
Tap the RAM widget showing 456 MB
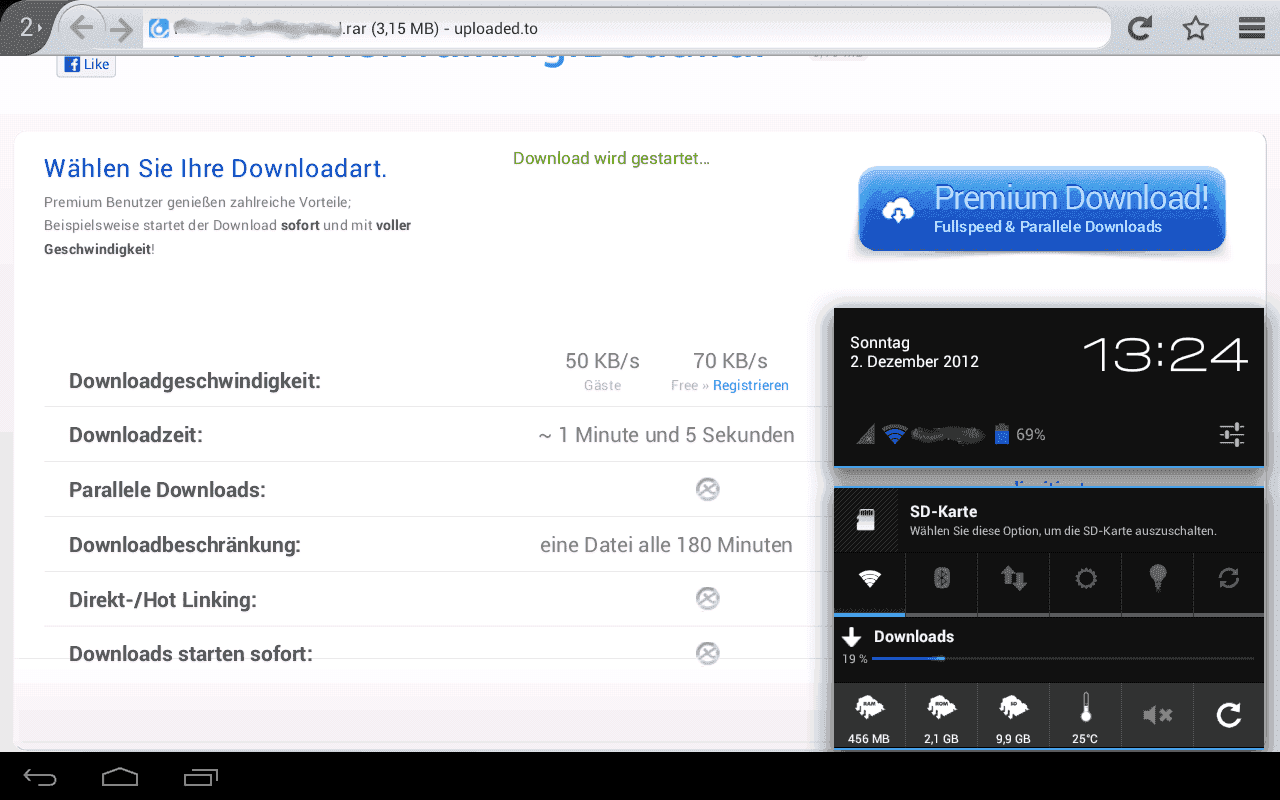coord(869,716)
